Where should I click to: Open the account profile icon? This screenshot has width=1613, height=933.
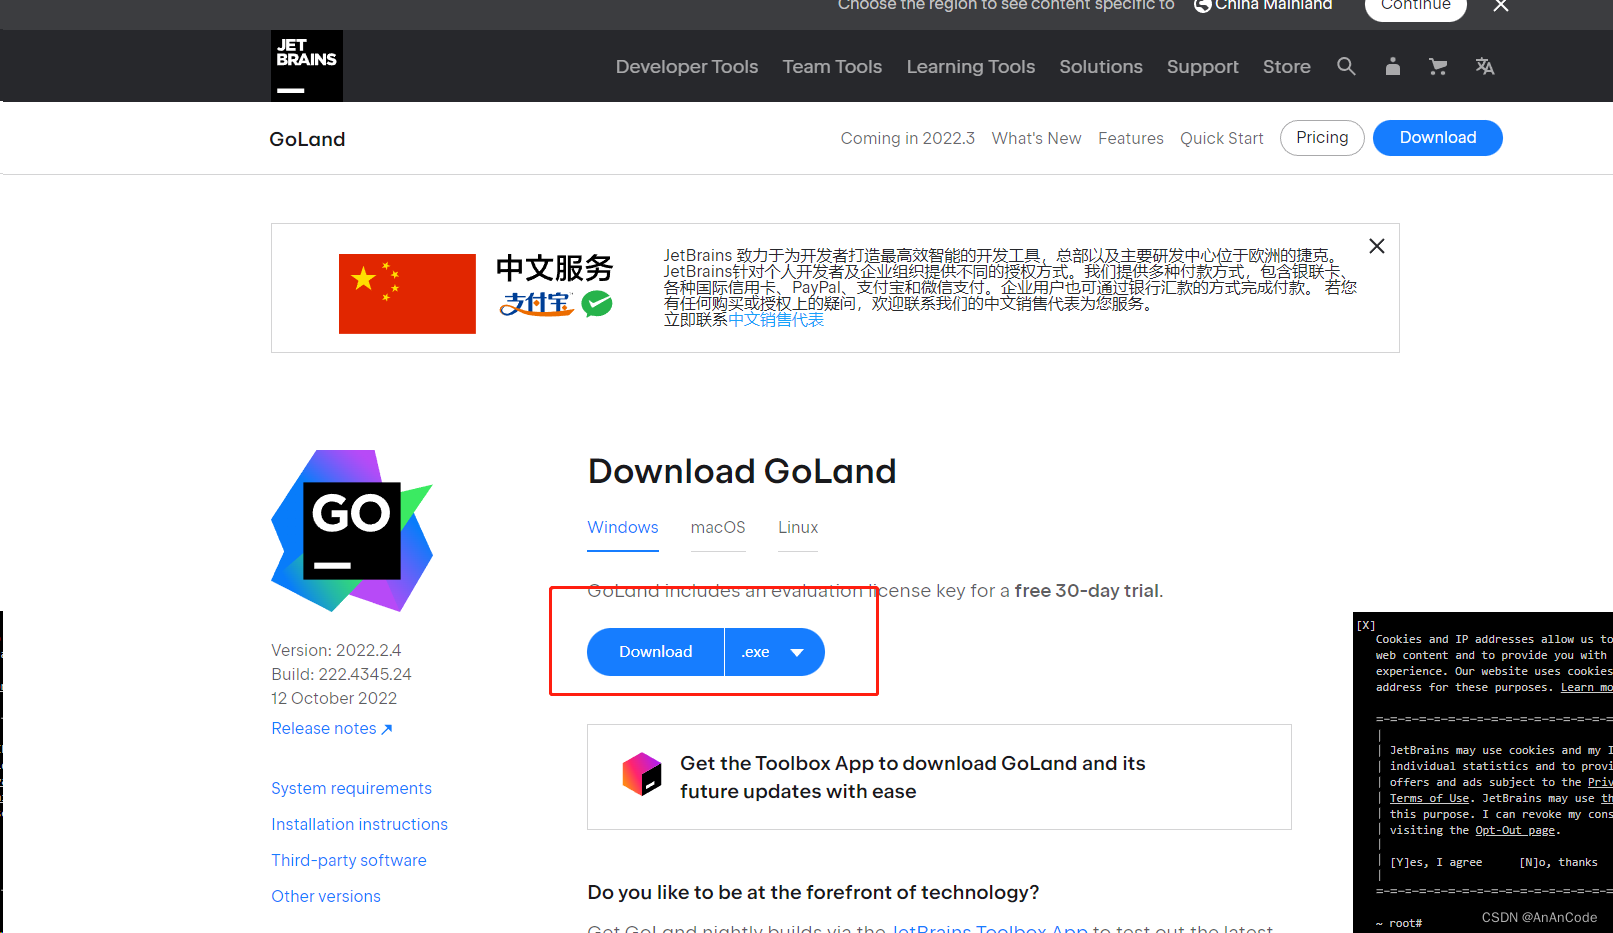[1392, 66]
